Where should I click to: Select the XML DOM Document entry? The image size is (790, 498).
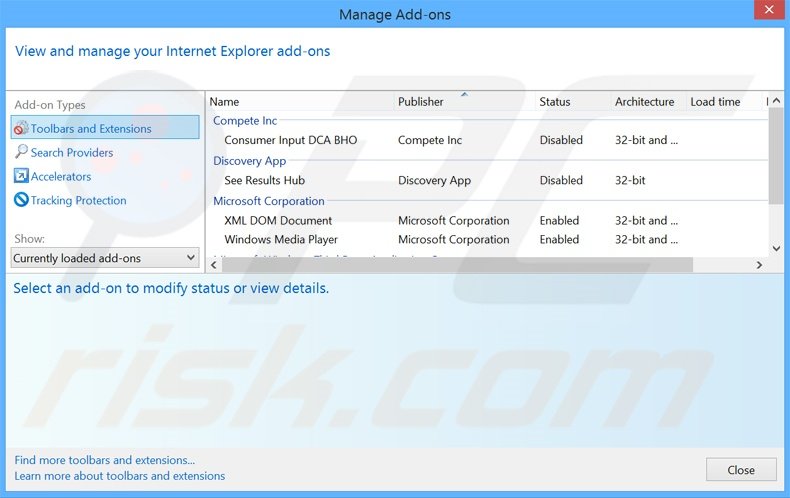point(278,221)
